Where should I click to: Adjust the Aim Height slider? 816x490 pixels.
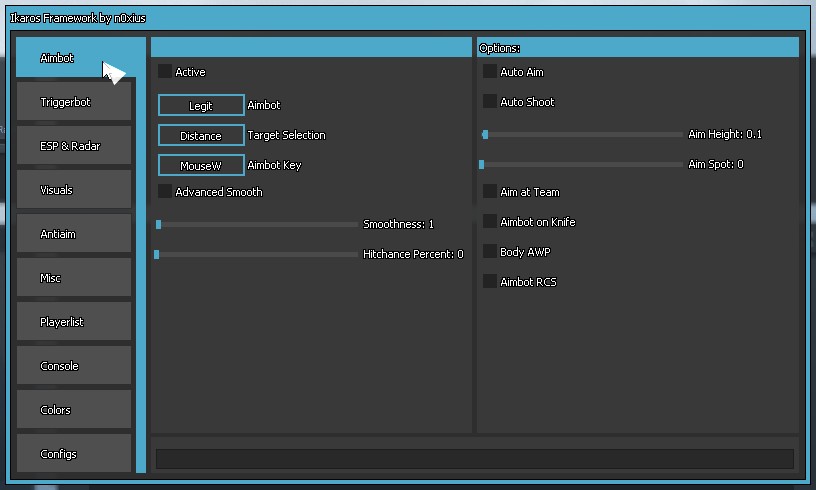(582, 134)
